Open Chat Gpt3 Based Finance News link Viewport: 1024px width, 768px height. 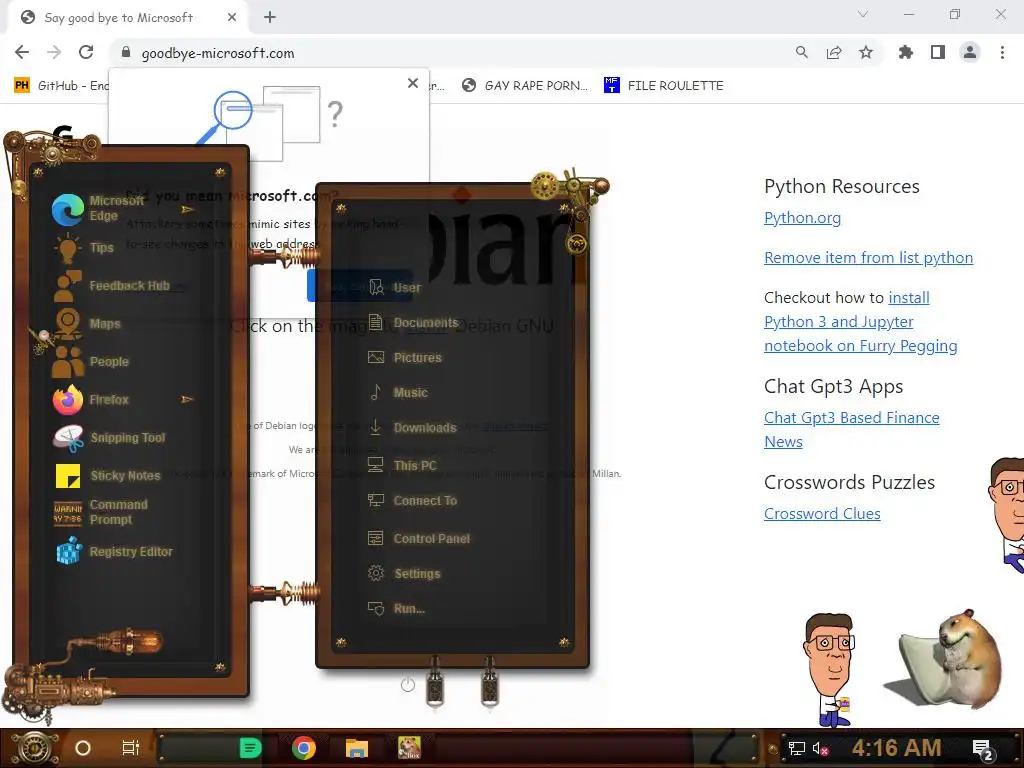click(852, 430)
